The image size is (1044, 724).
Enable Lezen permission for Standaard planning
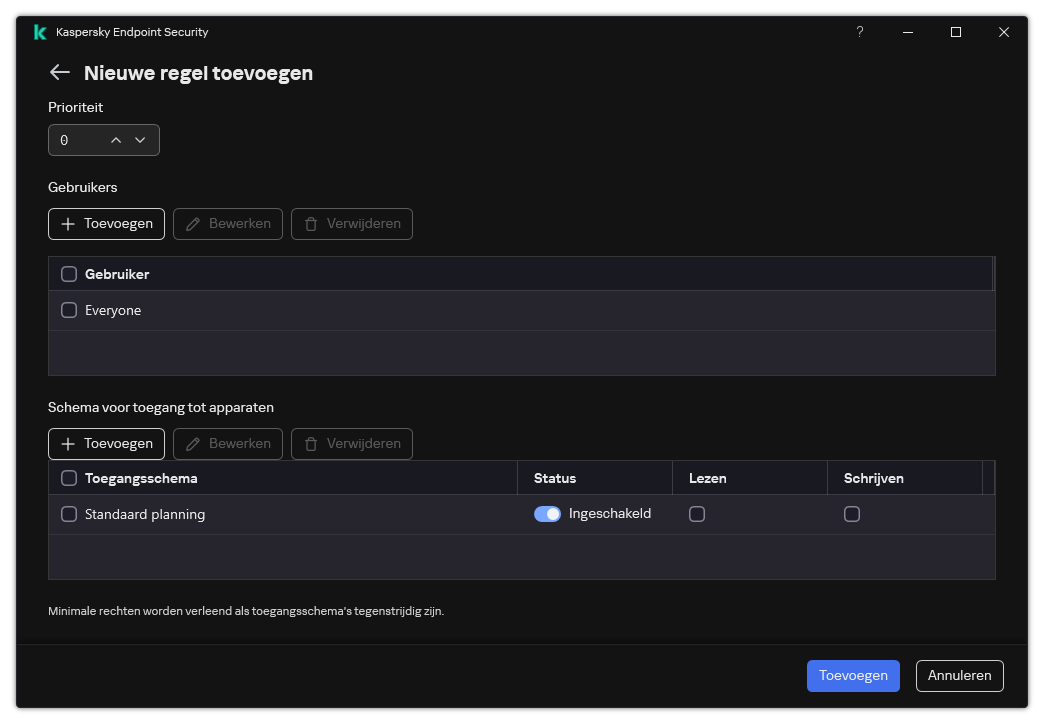point(696,514)
